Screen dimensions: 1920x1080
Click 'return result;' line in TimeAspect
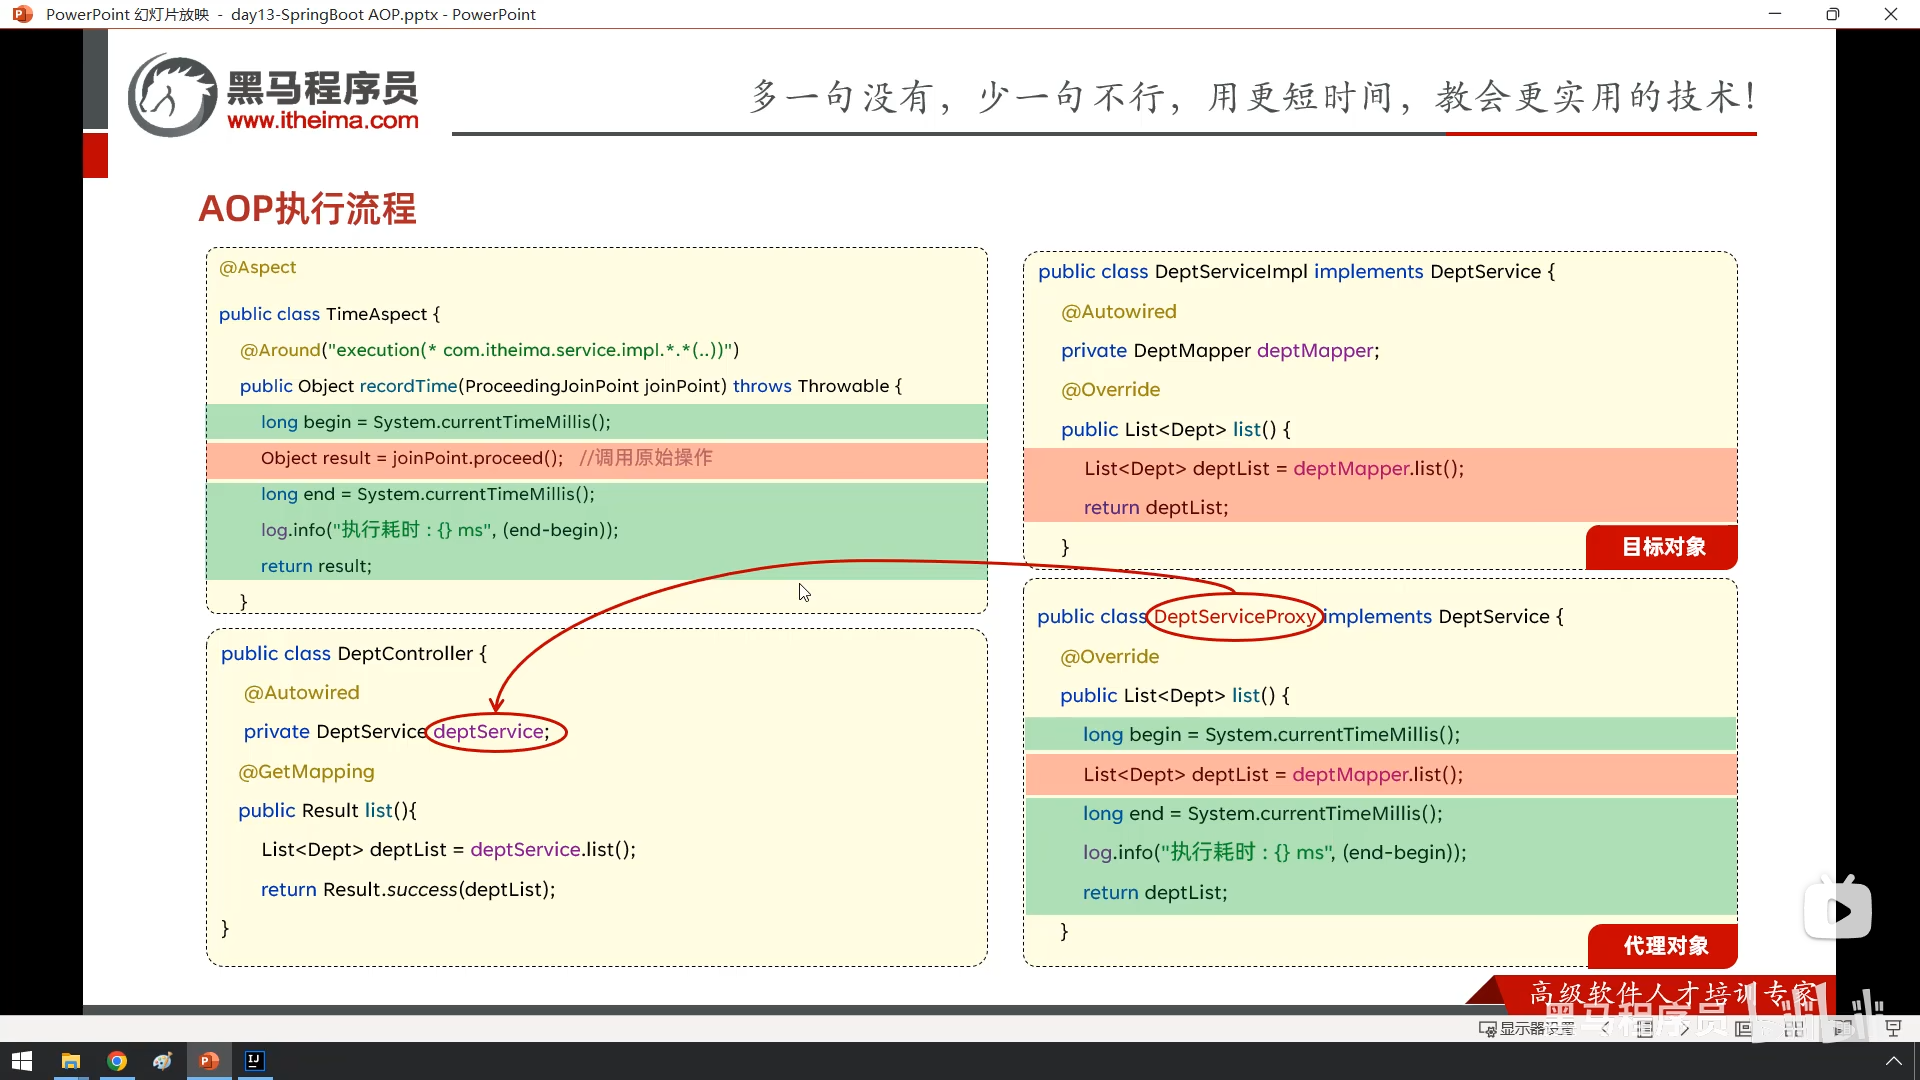coord(316,566)
